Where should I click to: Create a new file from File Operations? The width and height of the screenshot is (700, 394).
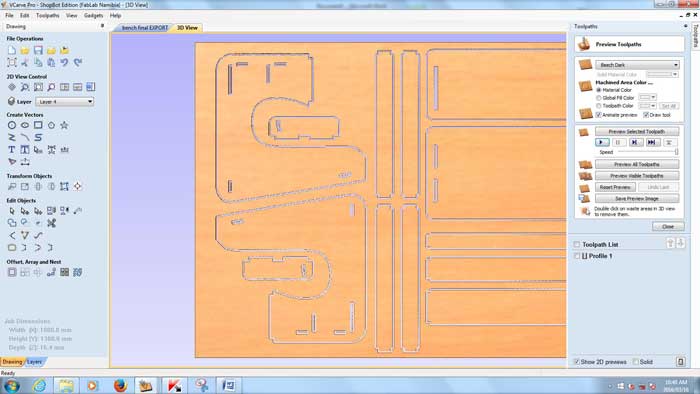[x=12, y=50]
